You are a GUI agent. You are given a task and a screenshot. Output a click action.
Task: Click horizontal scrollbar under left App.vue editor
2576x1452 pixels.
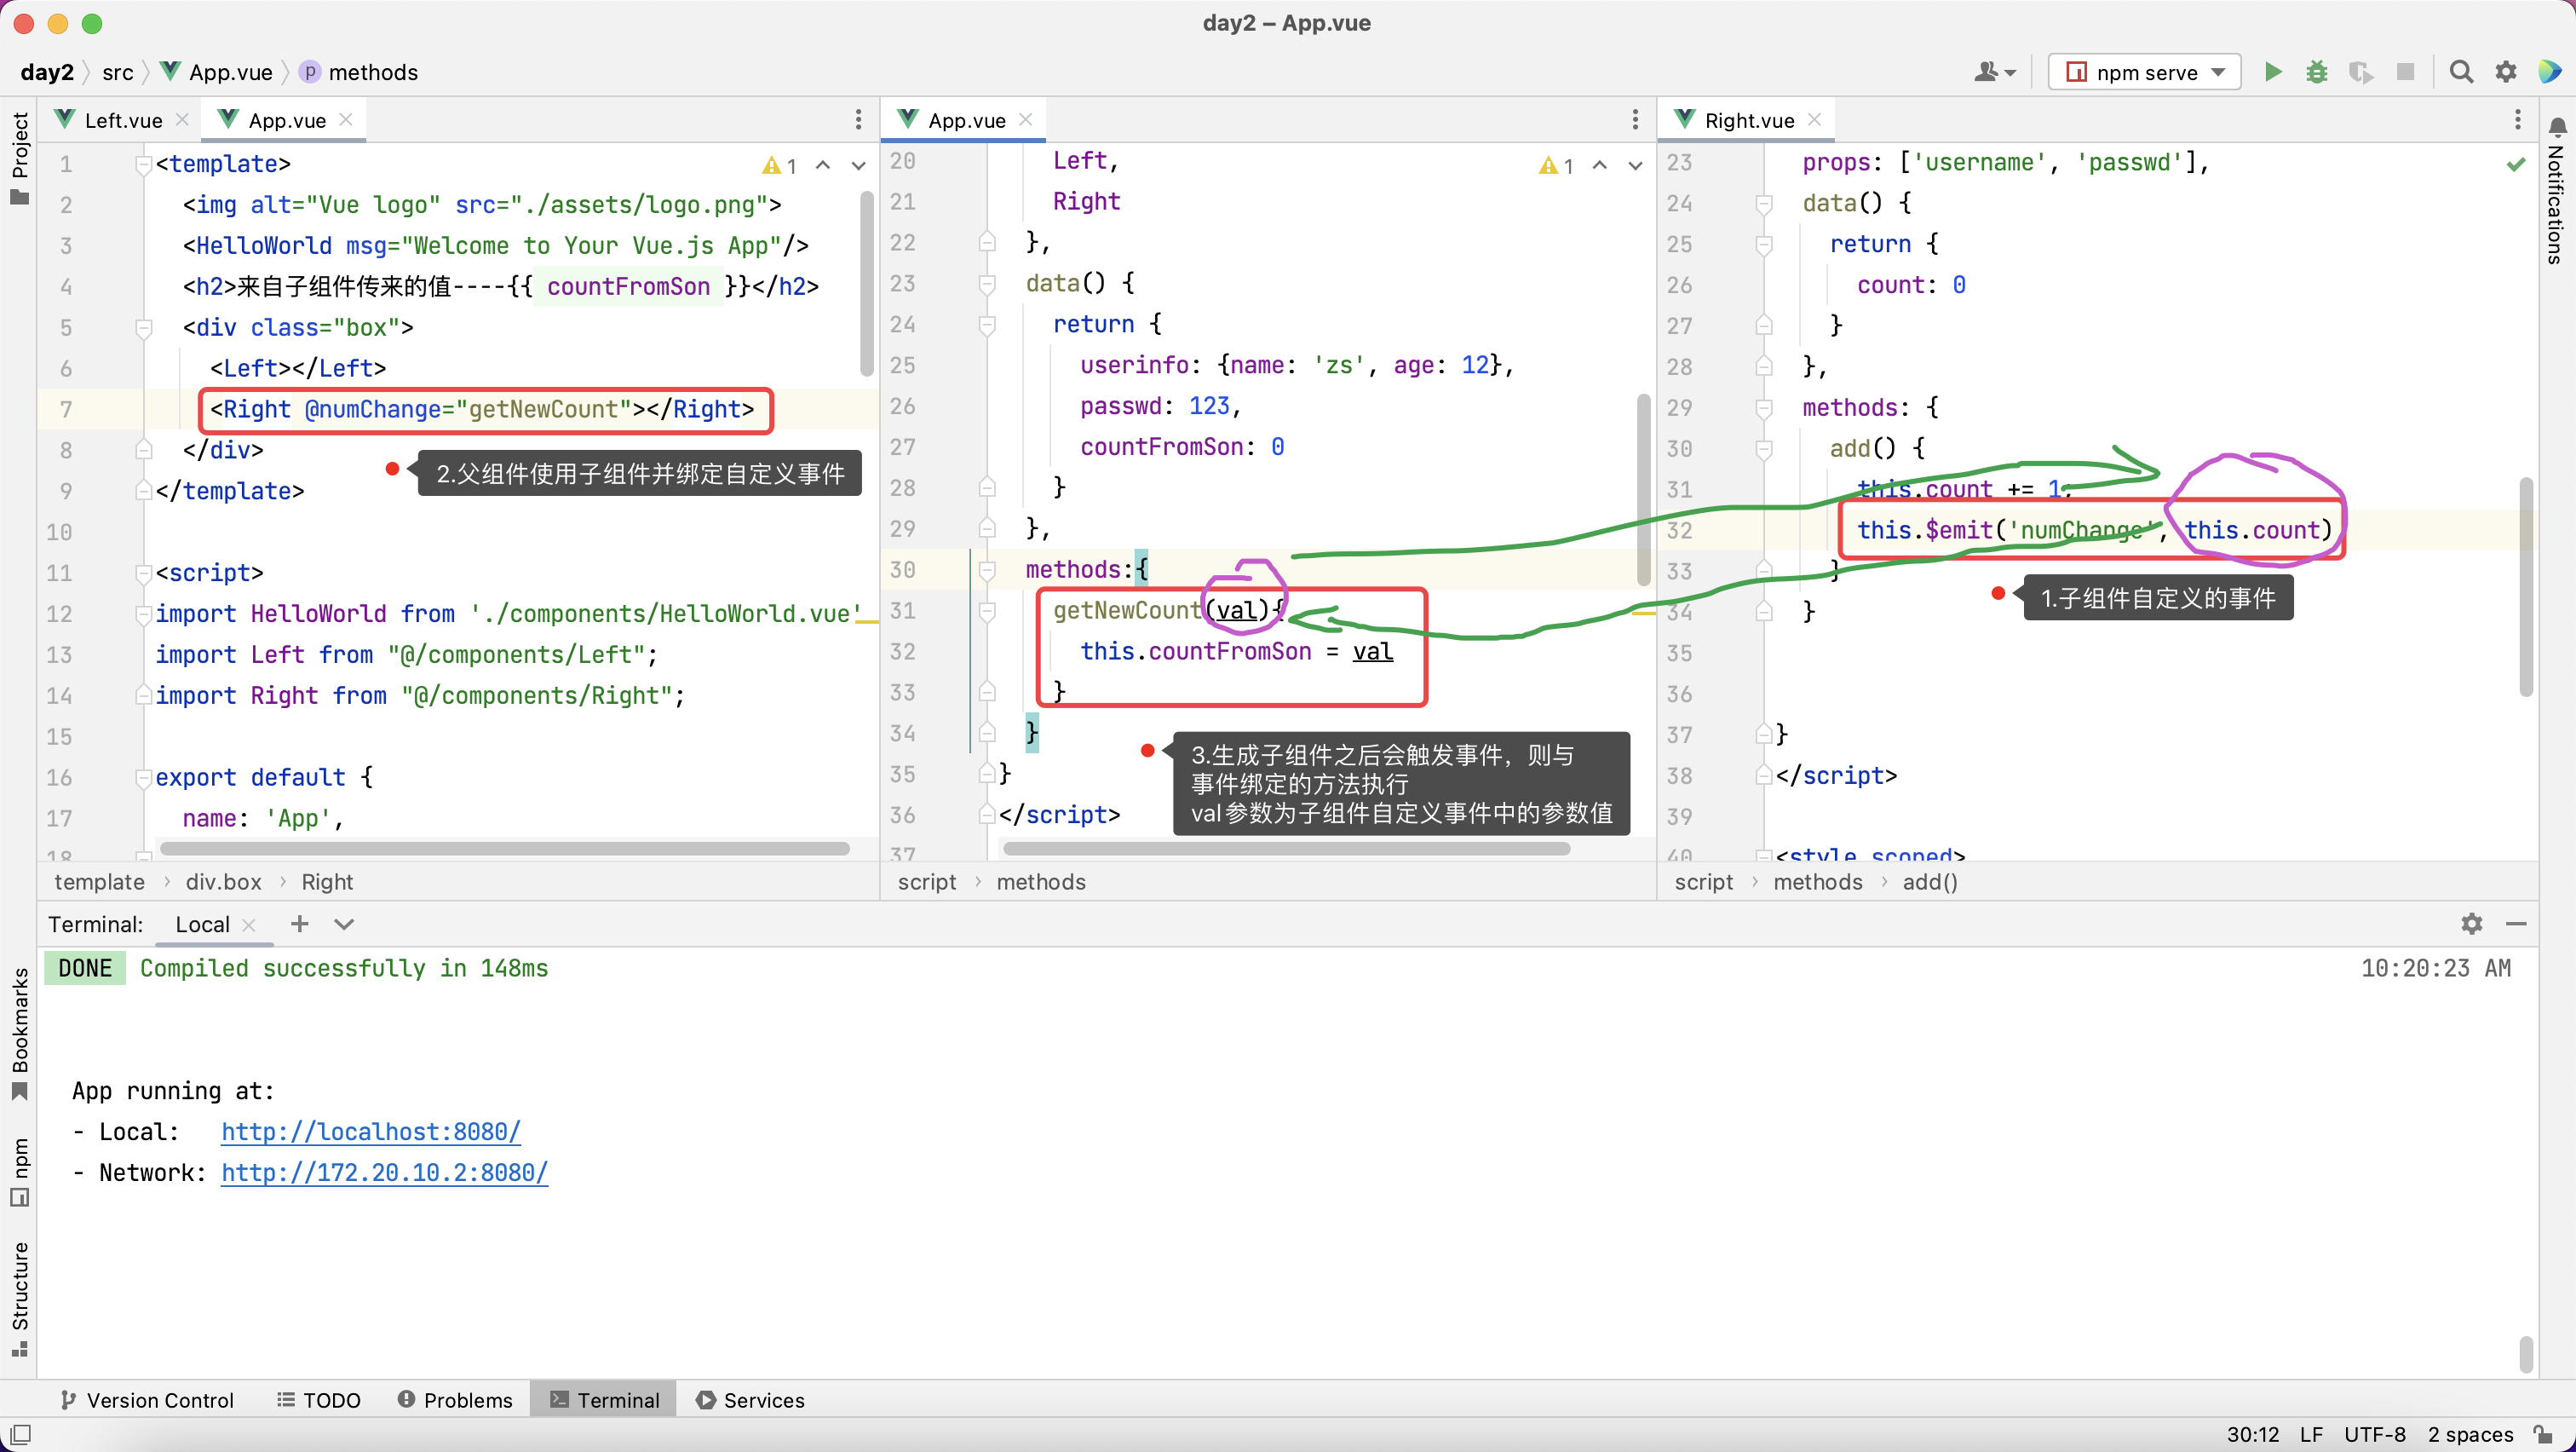504,849
